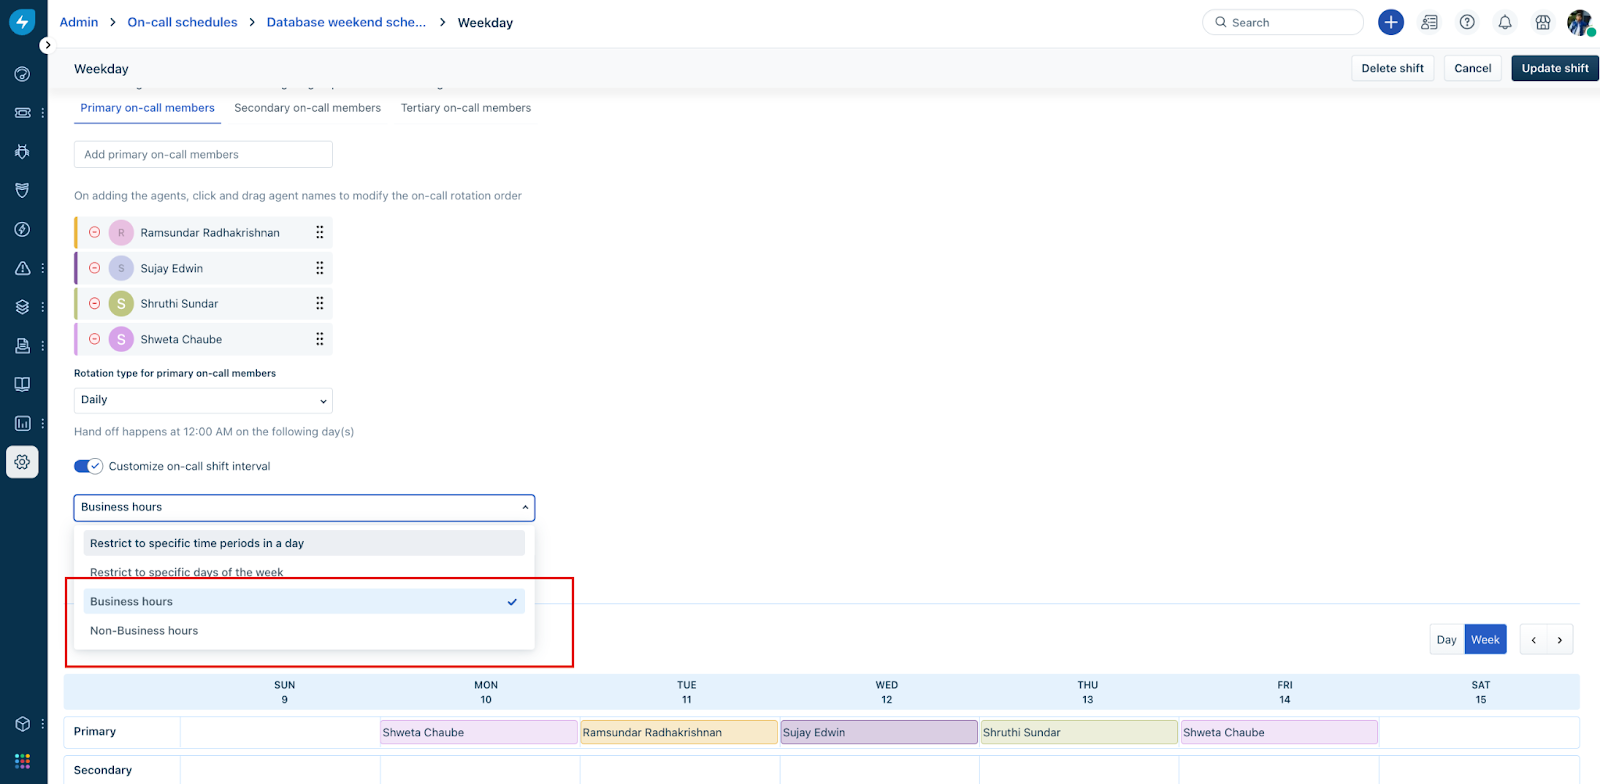Open the Tickets icon in sidebar
Image resolution: width=1600 pixels, height=784 pixels.
pos(22,113)
